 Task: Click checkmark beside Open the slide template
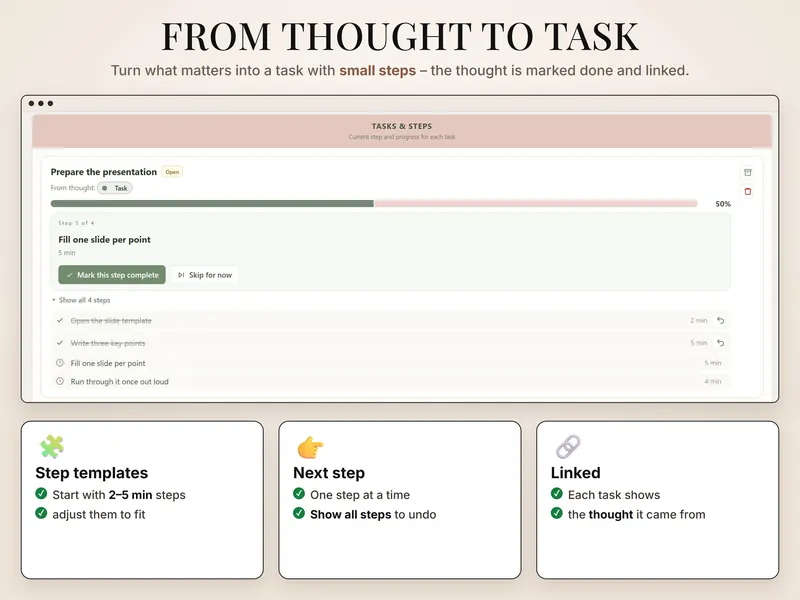coord(60,320)
